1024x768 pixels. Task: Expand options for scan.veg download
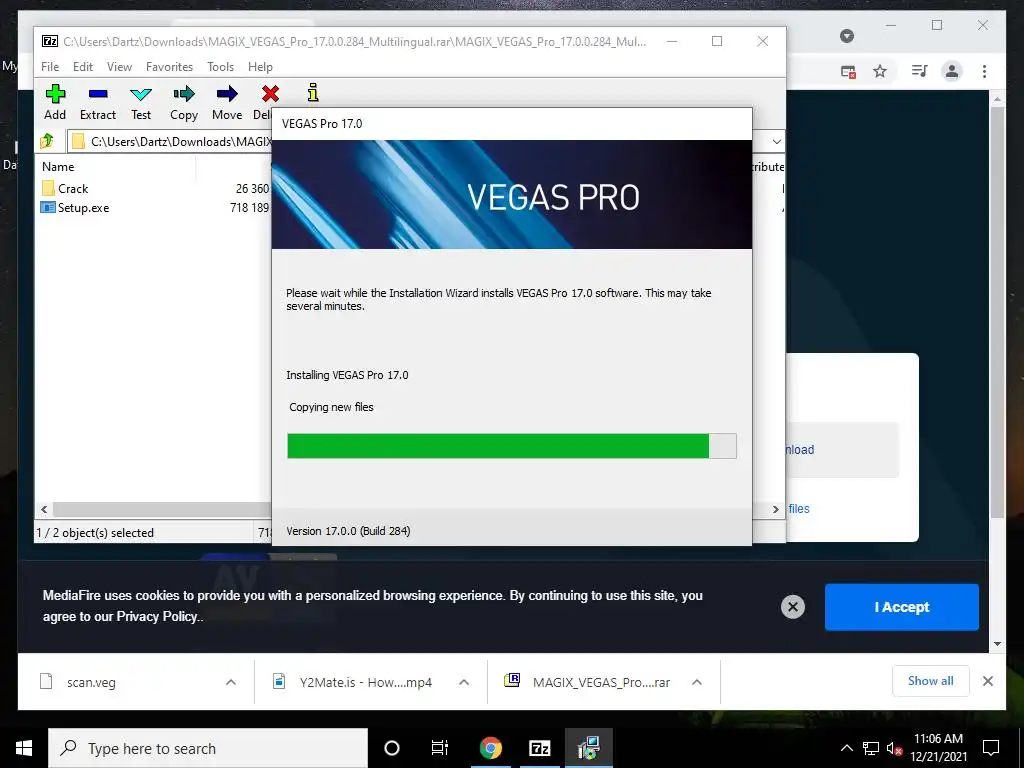(231, 682)
